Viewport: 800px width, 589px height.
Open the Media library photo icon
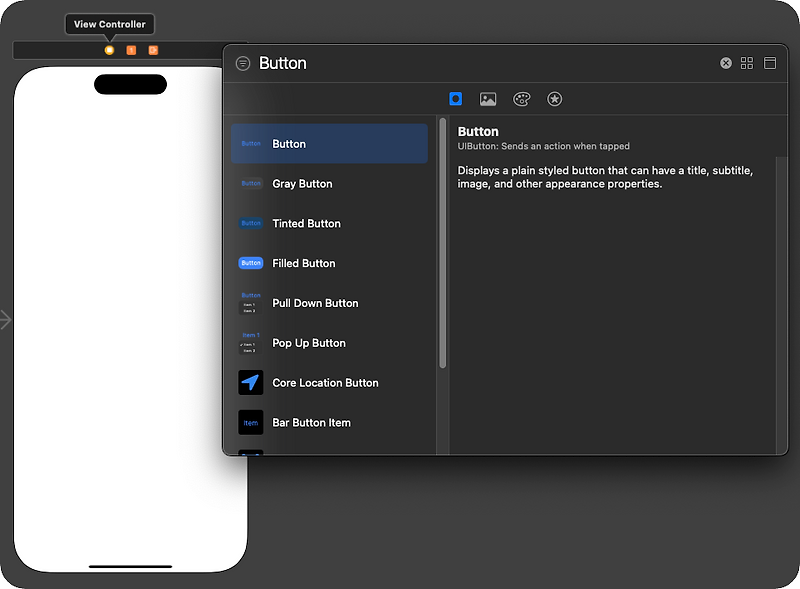click(488, 99)
